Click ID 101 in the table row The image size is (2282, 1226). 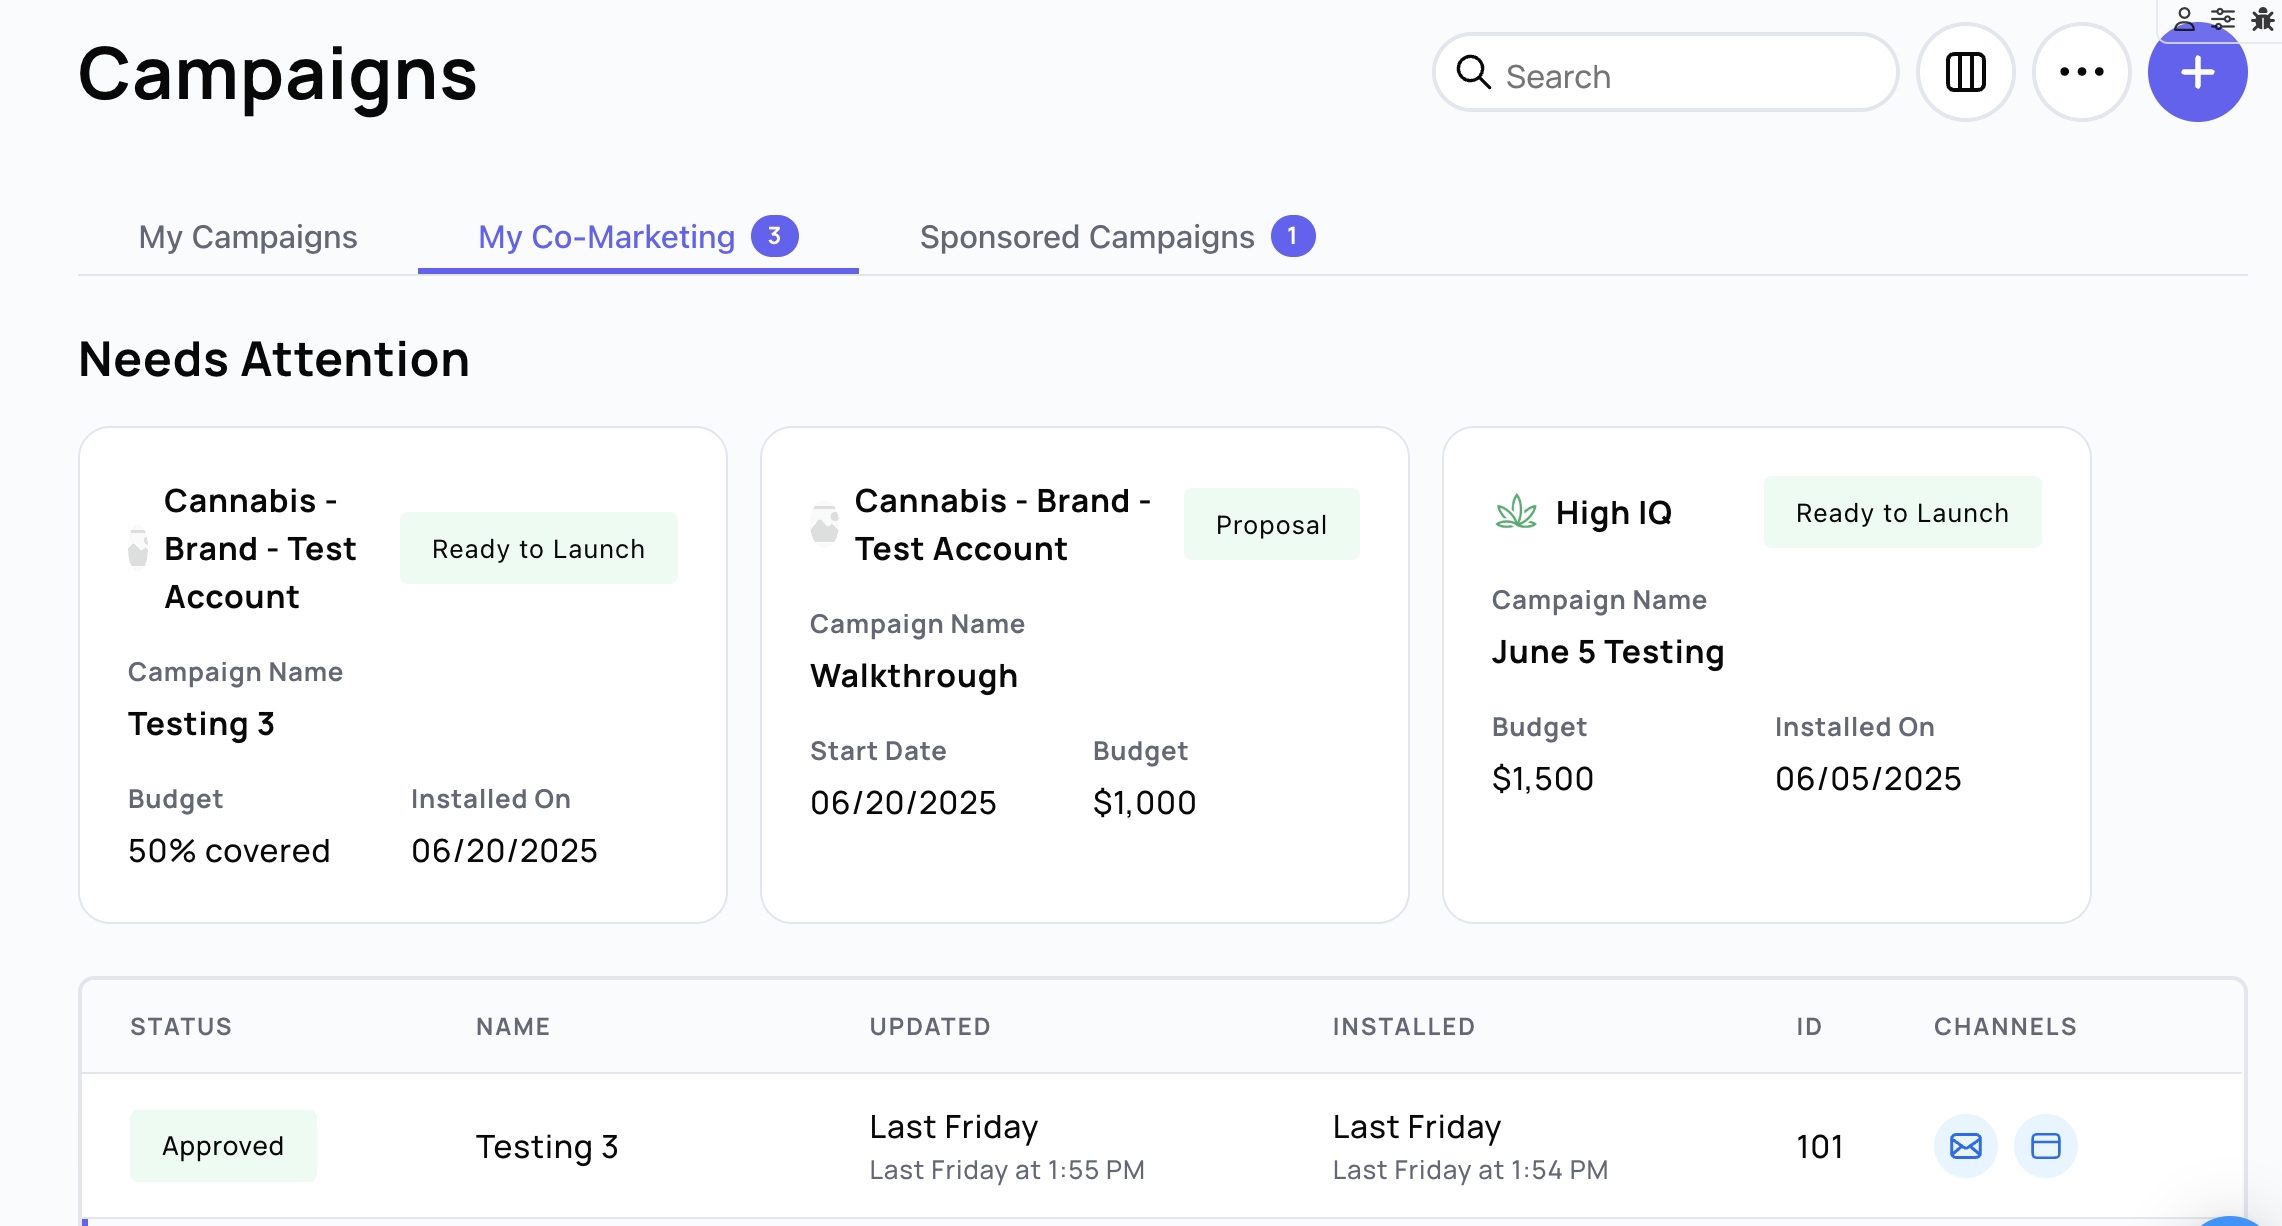[1820, 1146]
